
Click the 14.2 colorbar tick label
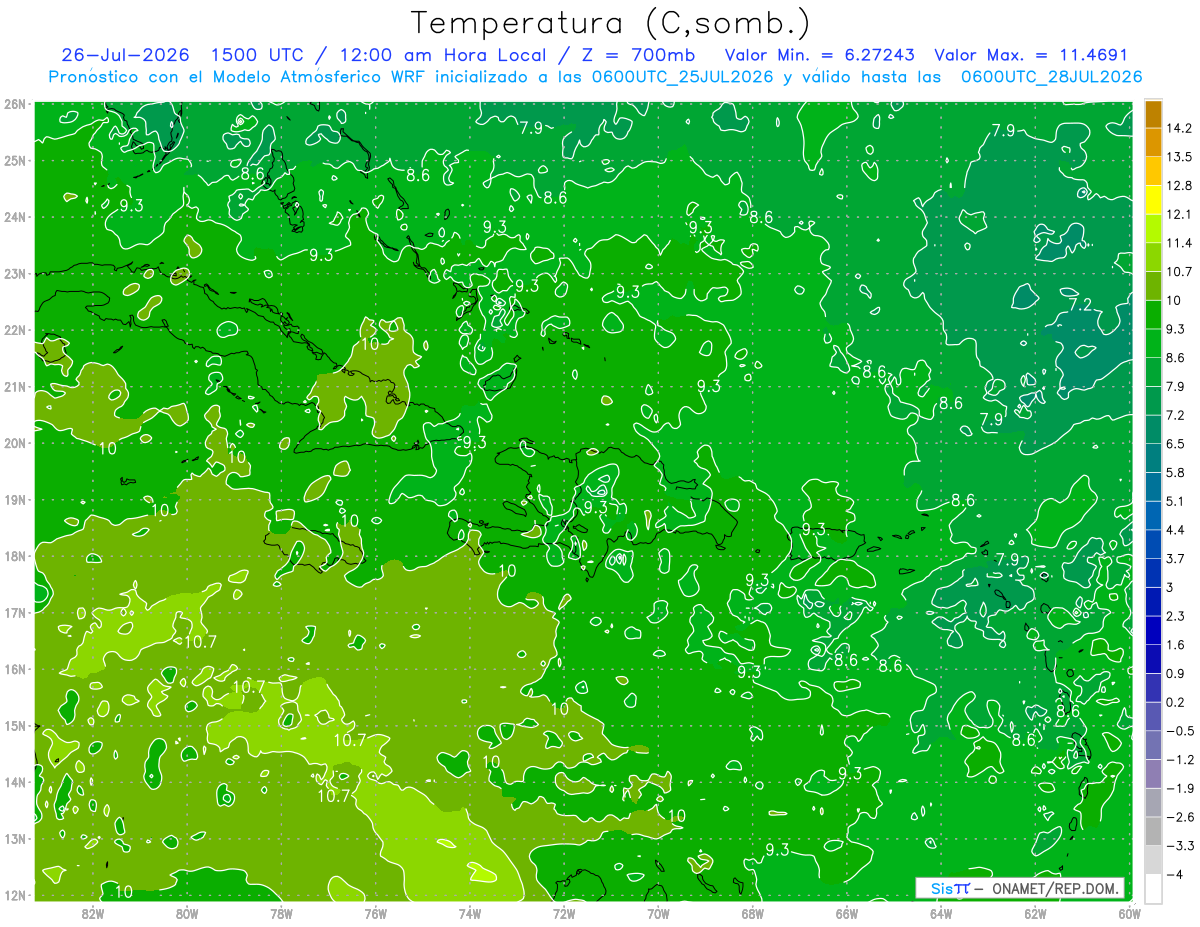[x=1178, y=128]
